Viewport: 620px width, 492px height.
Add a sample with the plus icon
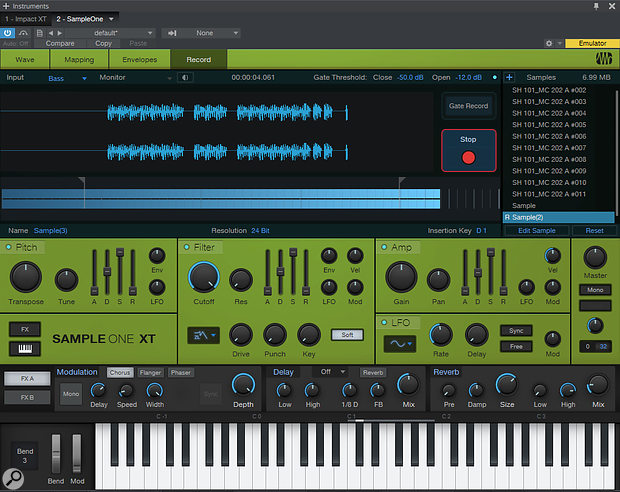509,77
